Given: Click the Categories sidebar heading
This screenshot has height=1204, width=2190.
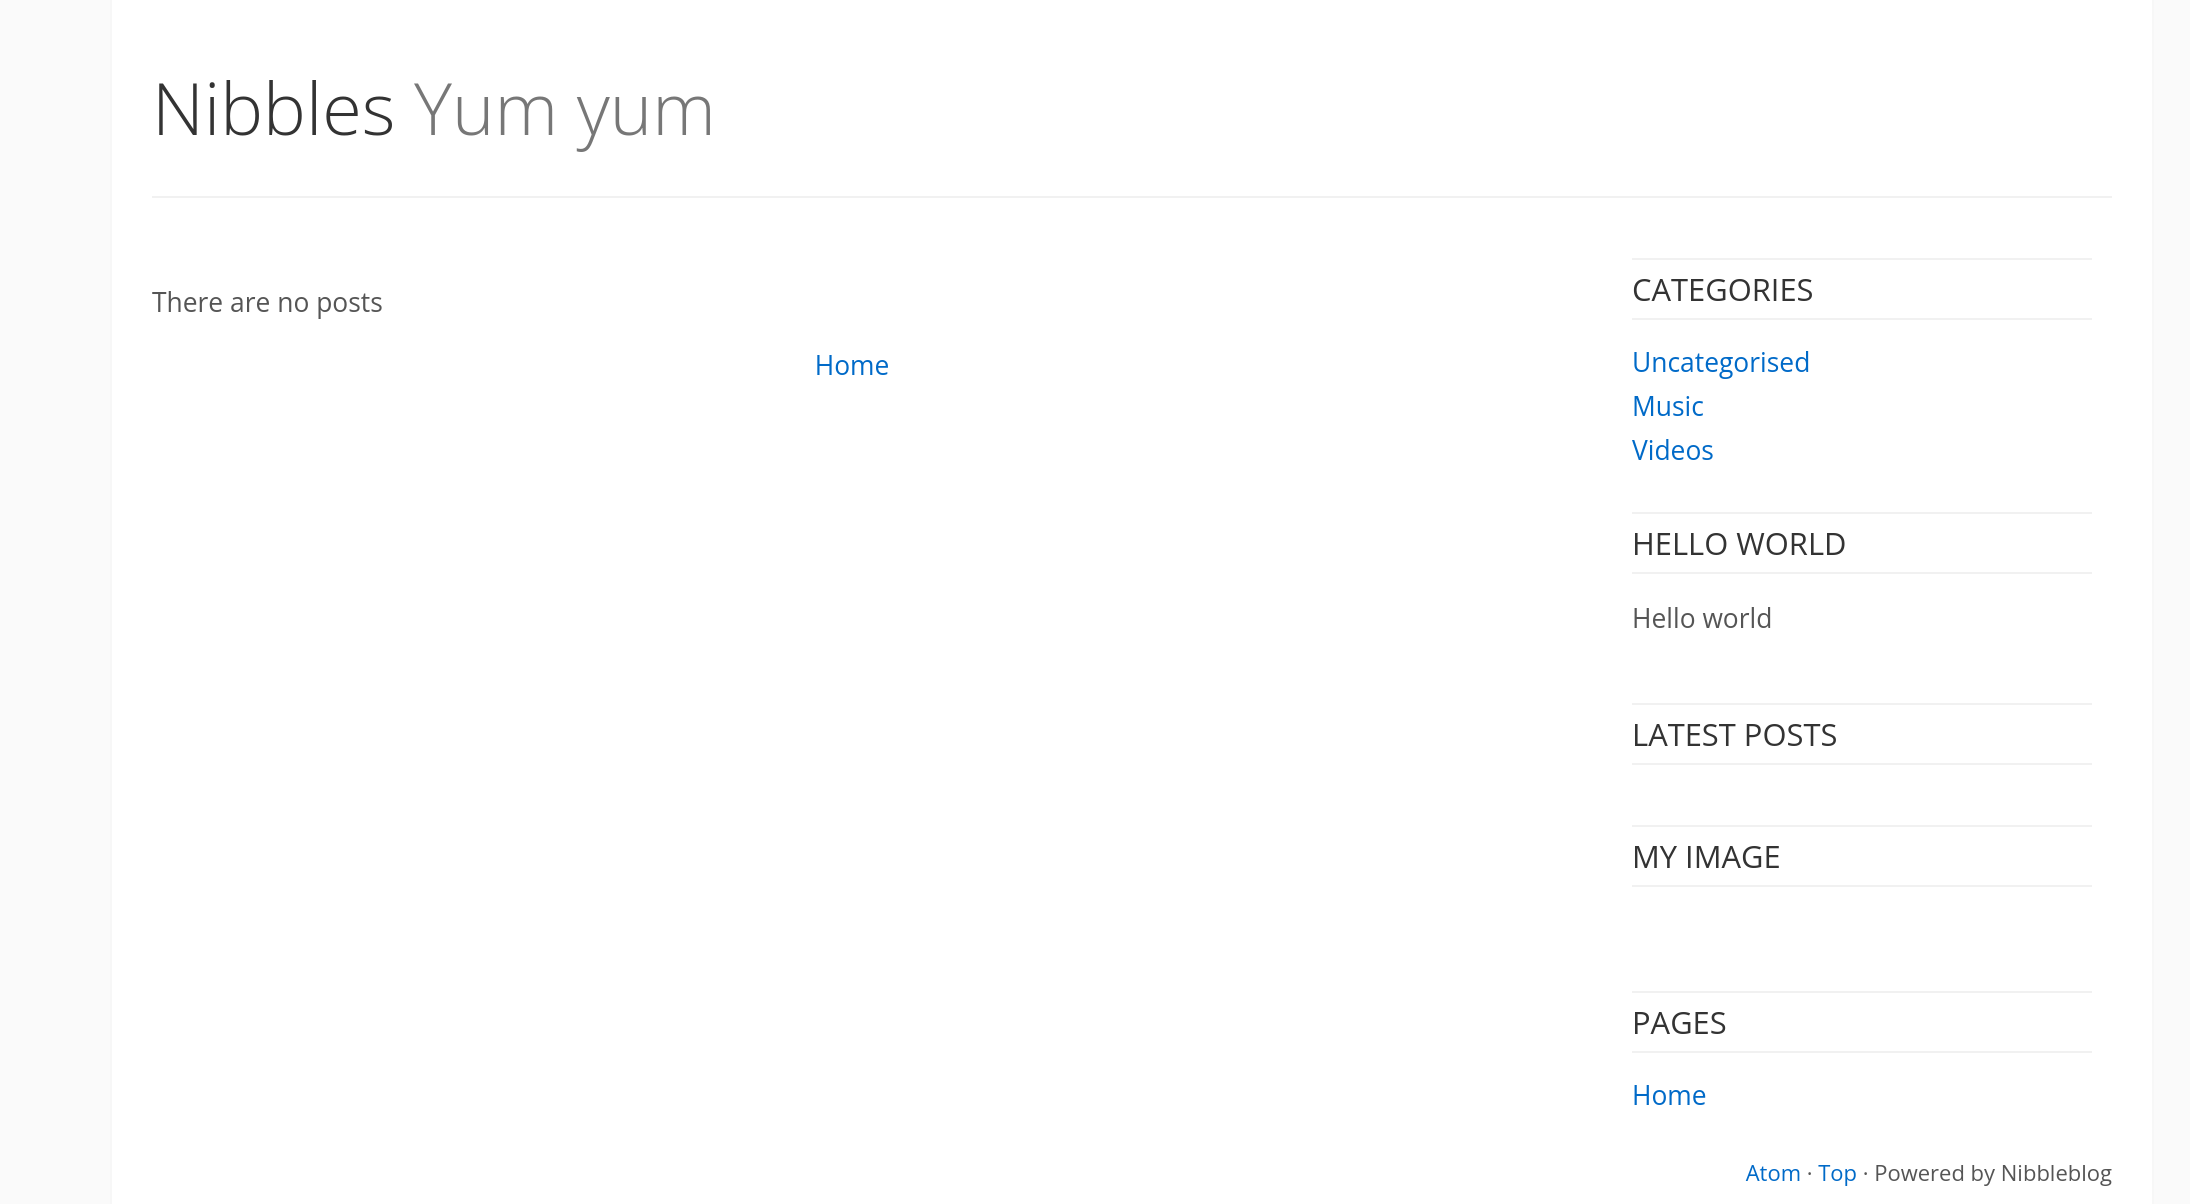Looking at the screenshot, I should point(1722,290).
